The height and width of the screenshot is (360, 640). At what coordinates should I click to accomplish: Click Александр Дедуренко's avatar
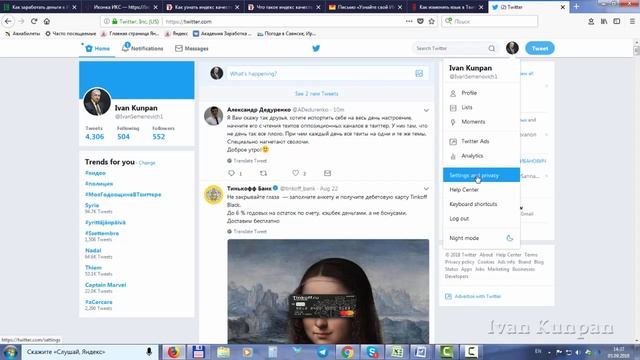213,116
